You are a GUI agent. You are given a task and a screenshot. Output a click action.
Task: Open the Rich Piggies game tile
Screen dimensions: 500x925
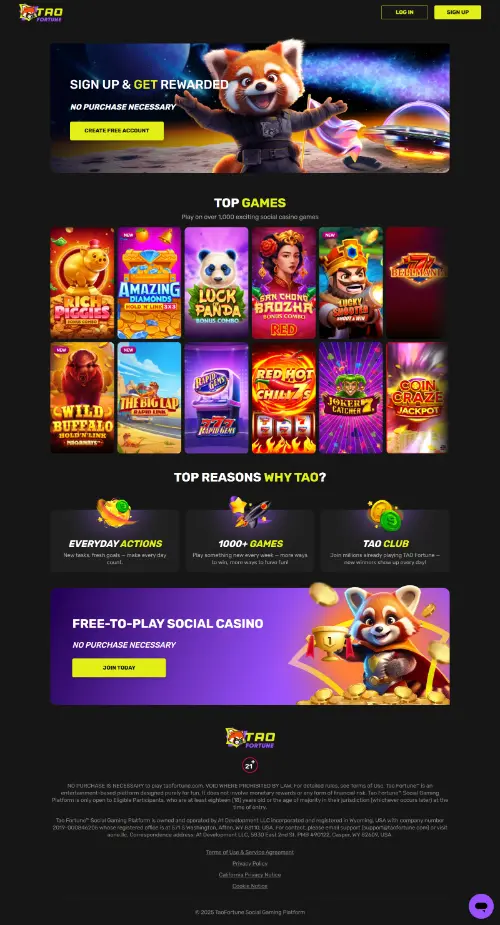[x=83, y=283]
